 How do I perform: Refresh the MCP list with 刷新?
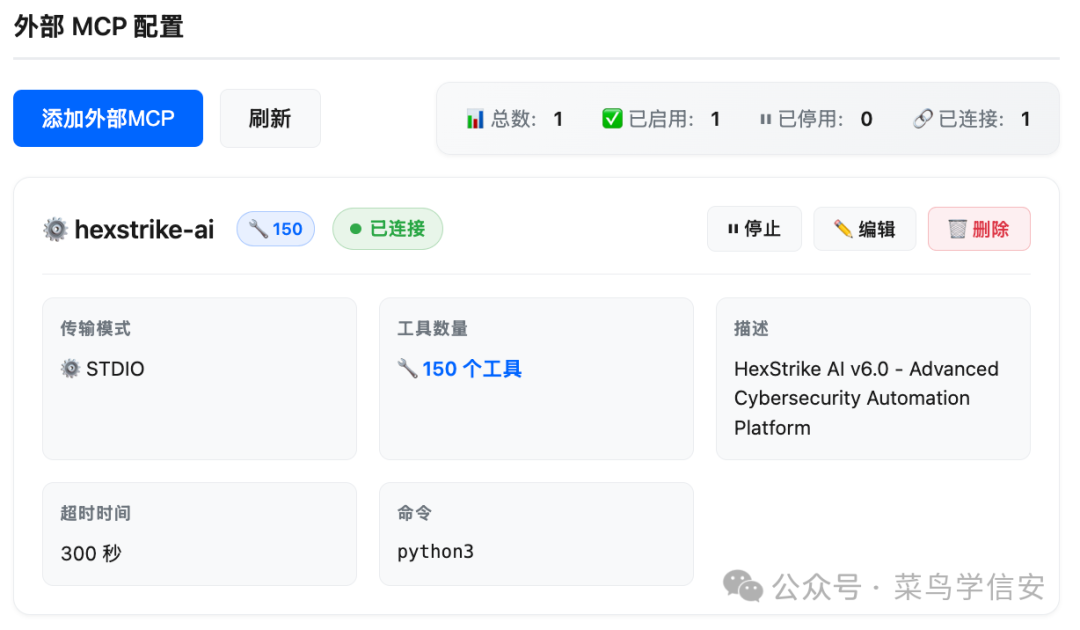pos(270,118)
